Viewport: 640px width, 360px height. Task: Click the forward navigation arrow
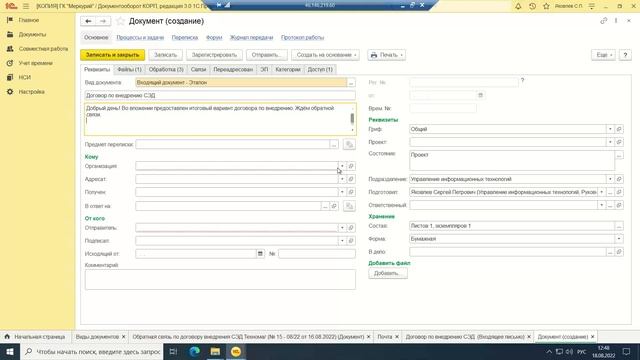(x=103, y=21)
